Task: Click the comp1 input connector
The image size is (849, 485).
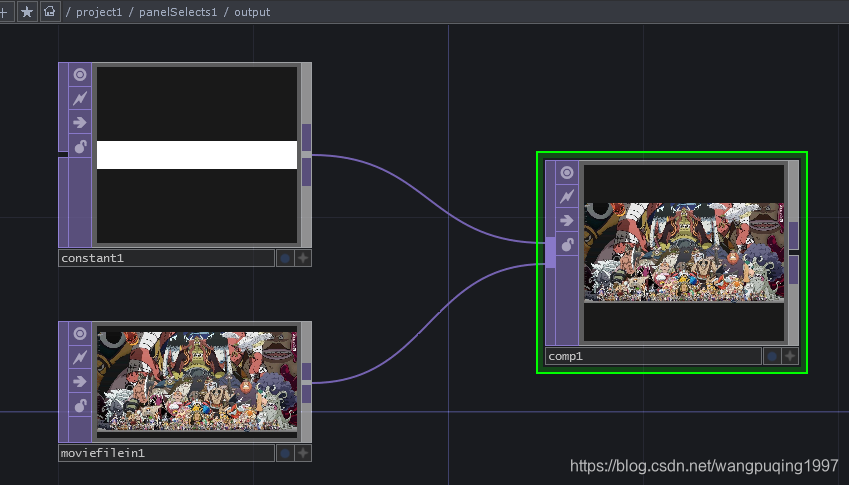Action: [550, 253]
